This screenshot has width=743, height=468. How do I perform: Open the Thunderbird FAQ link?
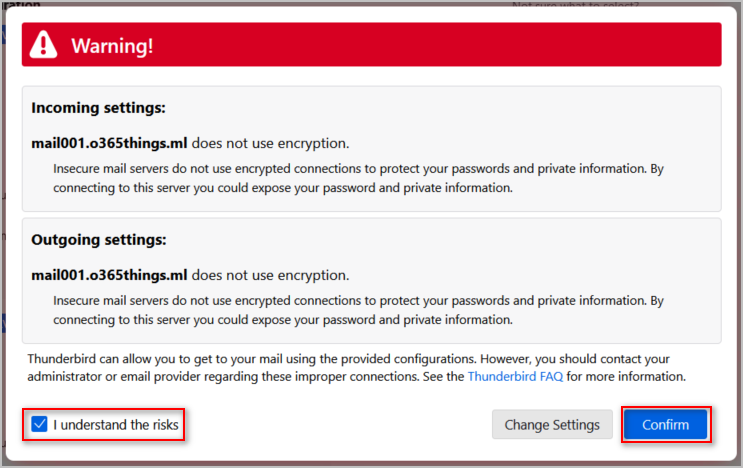click(516, 377)
